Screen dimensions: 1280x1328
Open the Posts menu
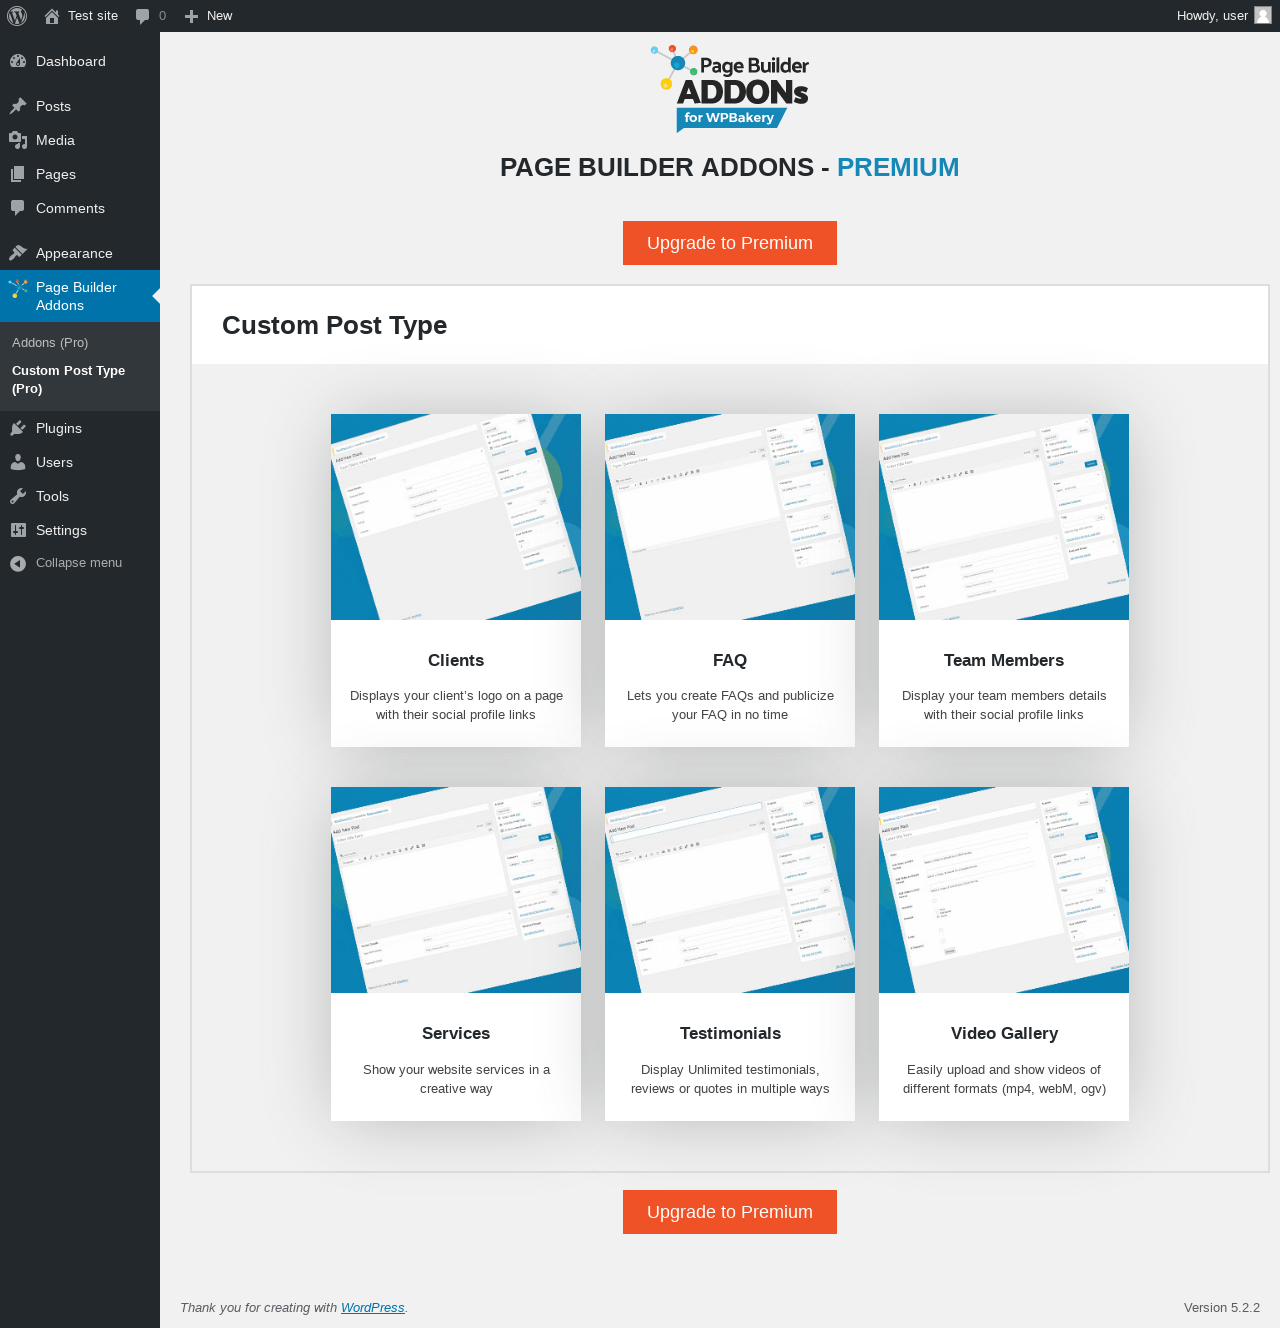(x=53, y=106)
